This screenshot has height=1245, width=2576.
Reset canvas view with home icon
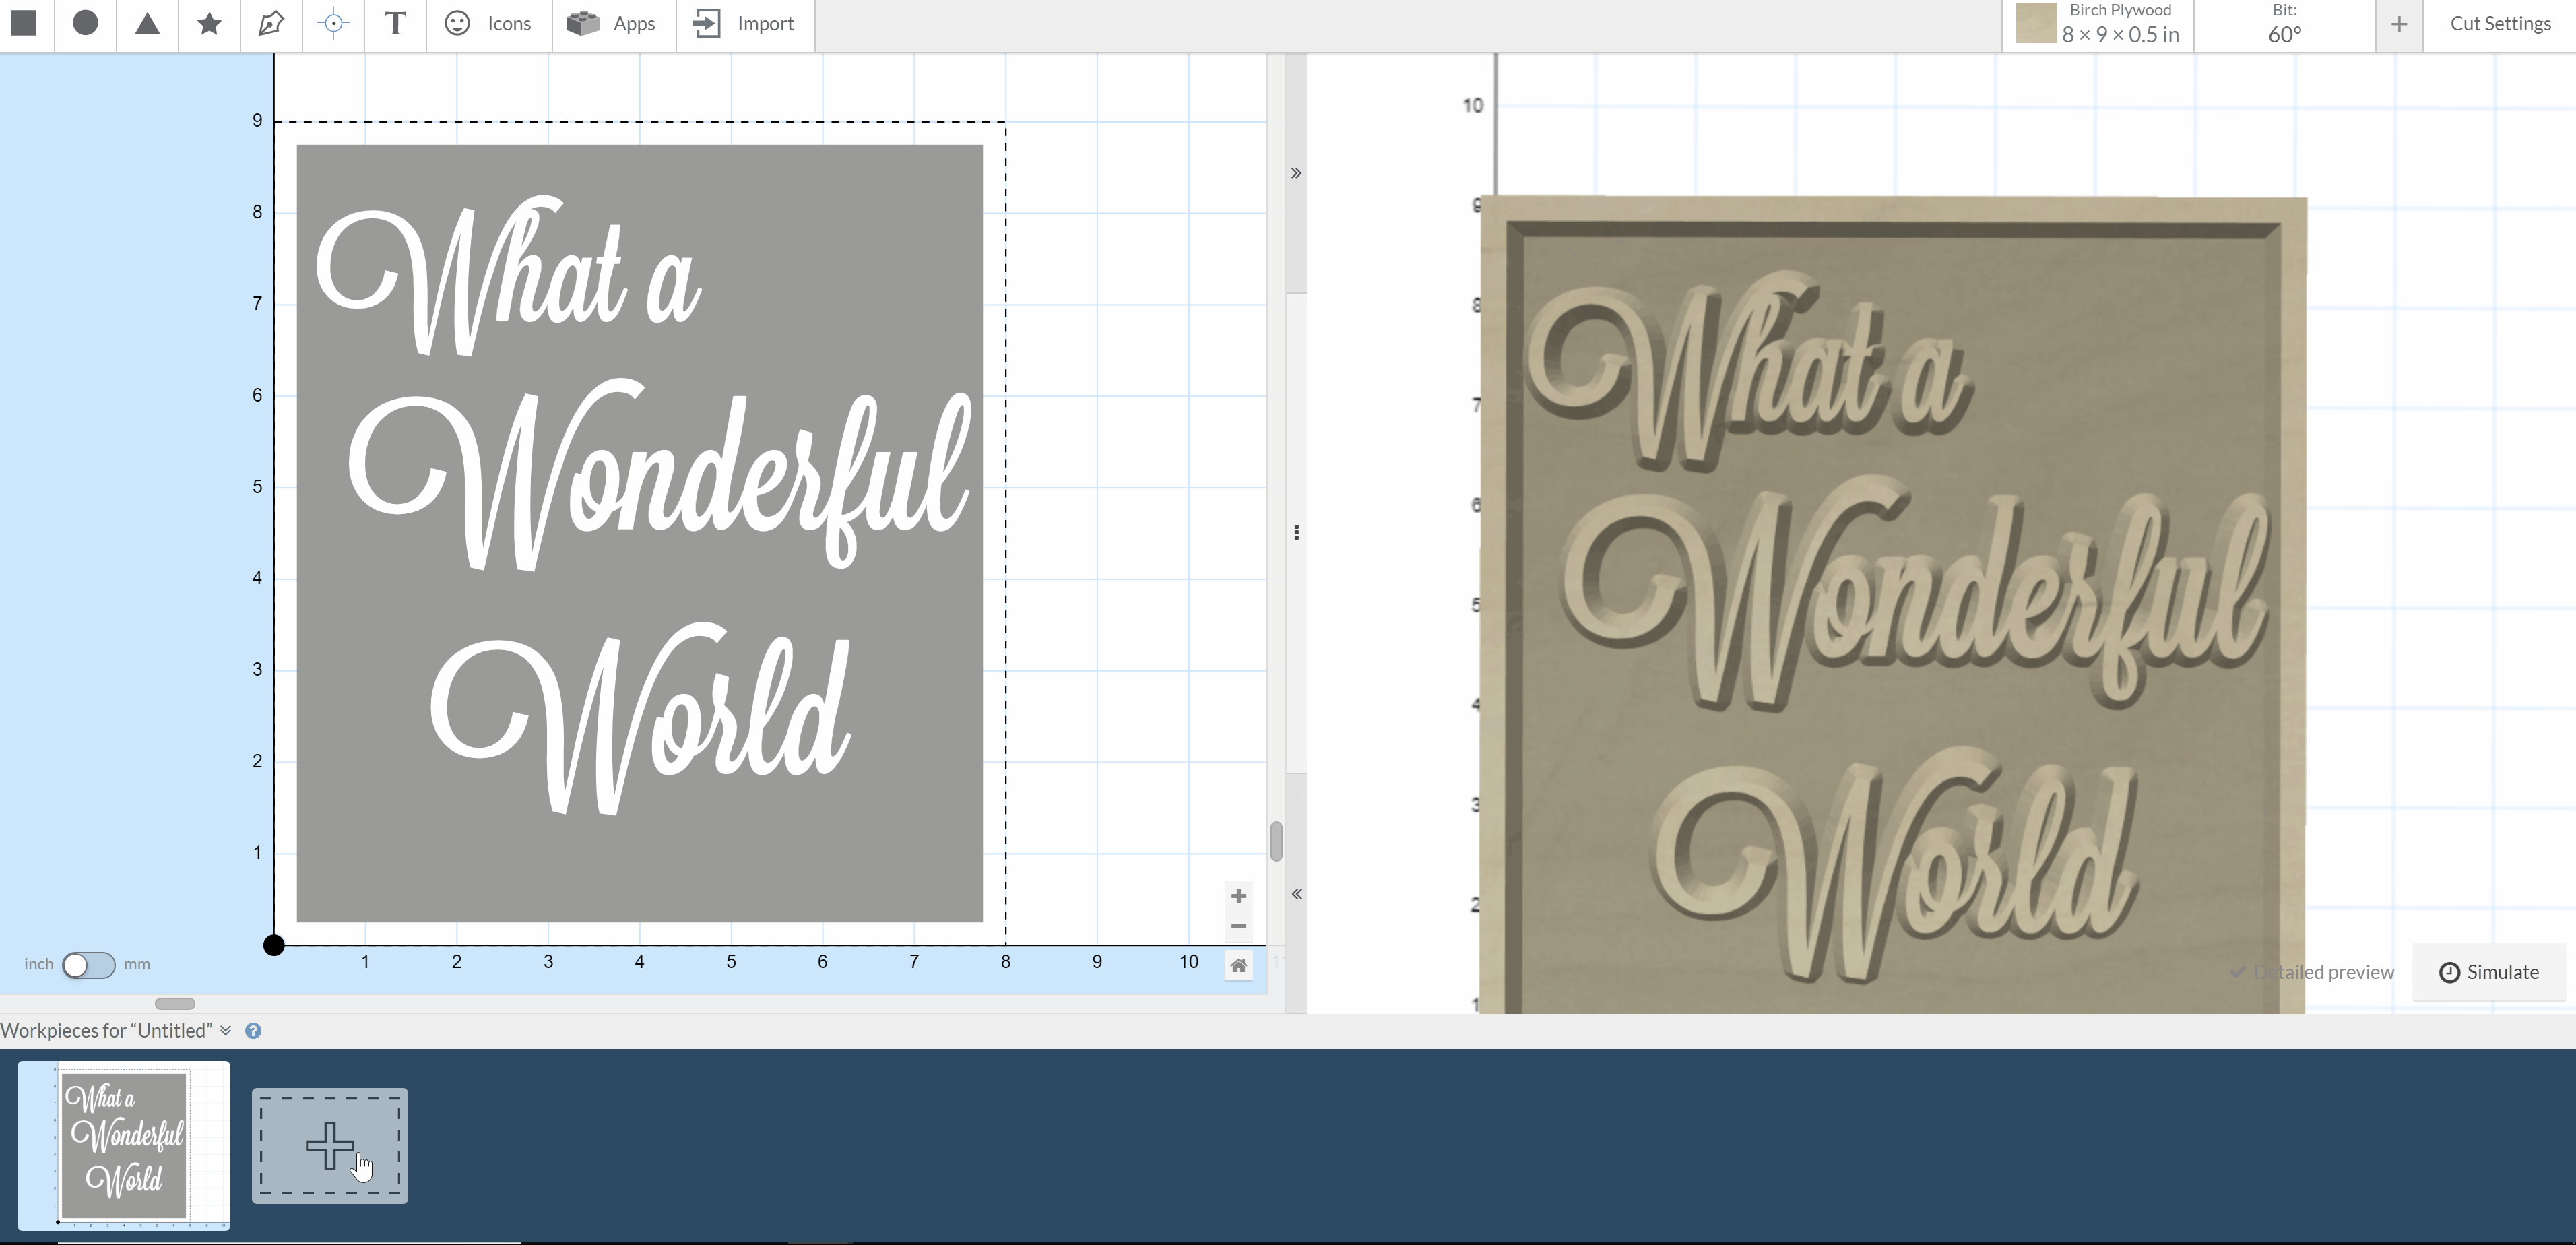[1238, 965]
